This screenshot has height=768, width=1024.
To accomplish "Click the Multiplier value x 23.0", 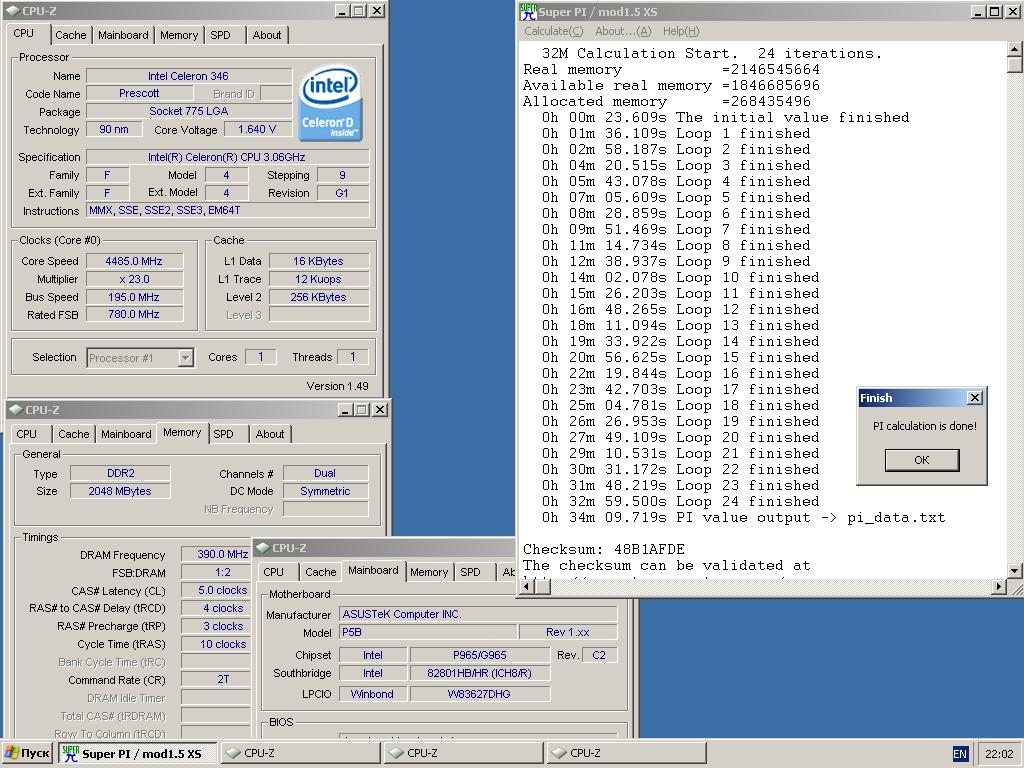I will (134, 279).
